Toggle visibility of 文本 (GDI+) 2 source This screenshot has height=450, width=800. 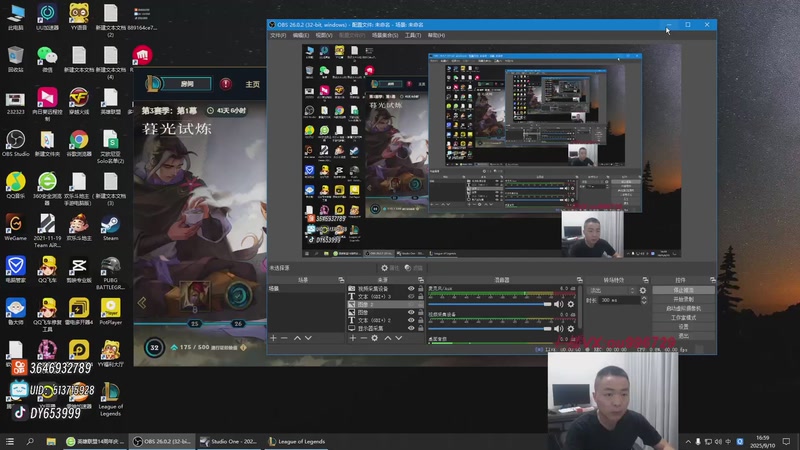click(411, 320)
